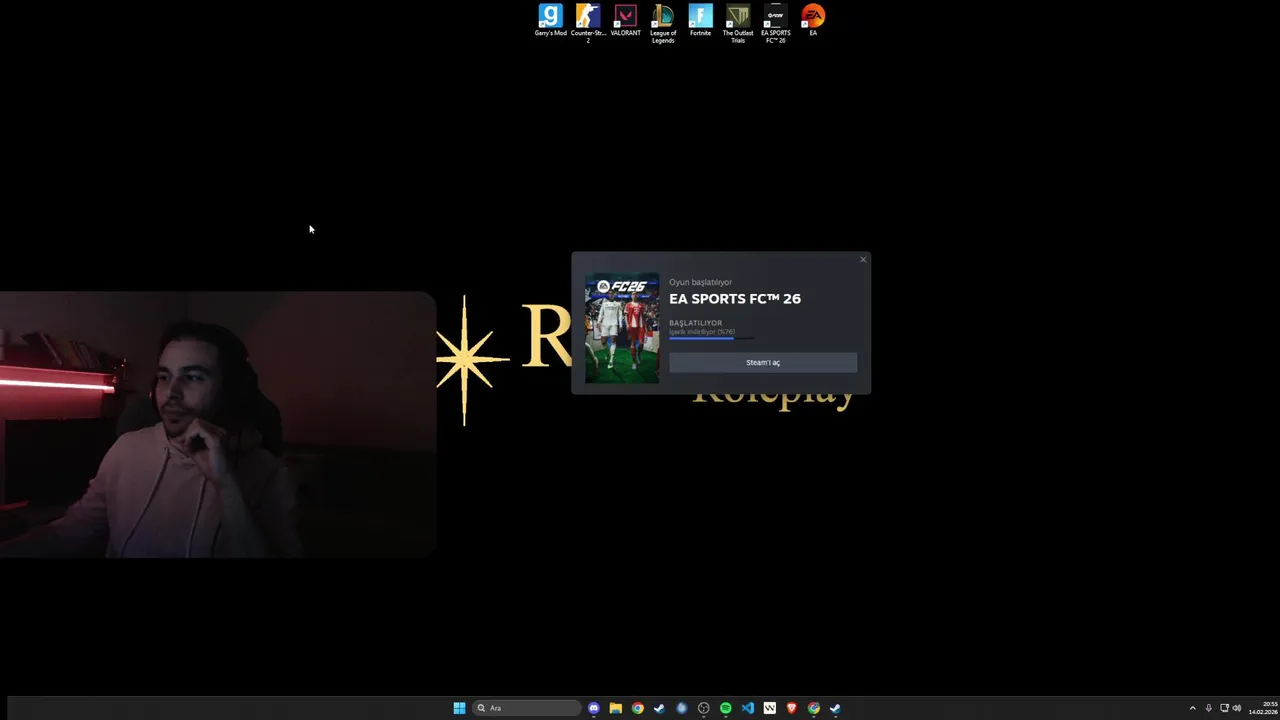Expand the hidden system tray icons
The height and width of the screenshot is (720, 1280).
point(1192,708)
